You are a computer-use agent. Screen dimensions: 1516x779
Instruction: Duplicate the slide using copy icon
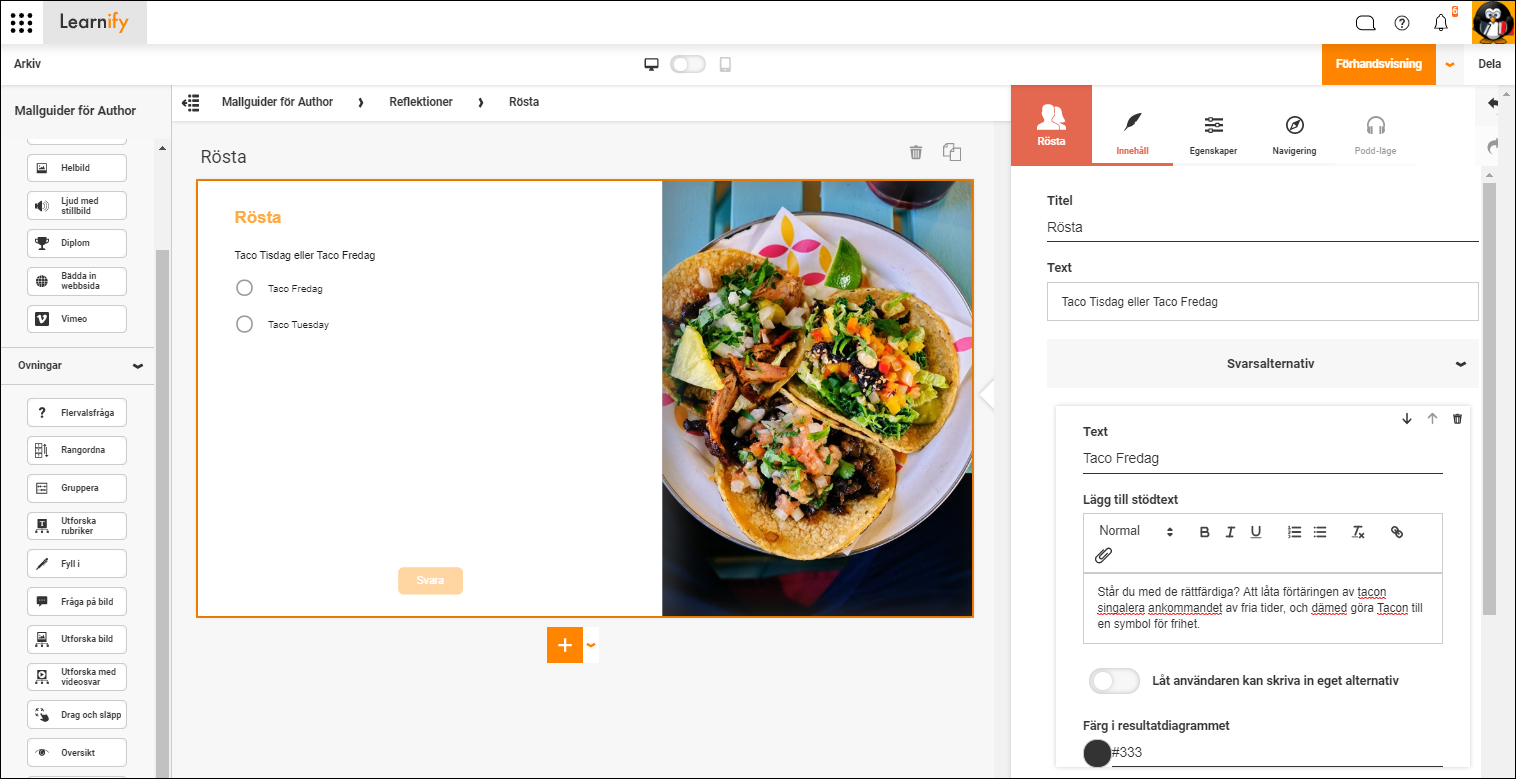point(952,152)
